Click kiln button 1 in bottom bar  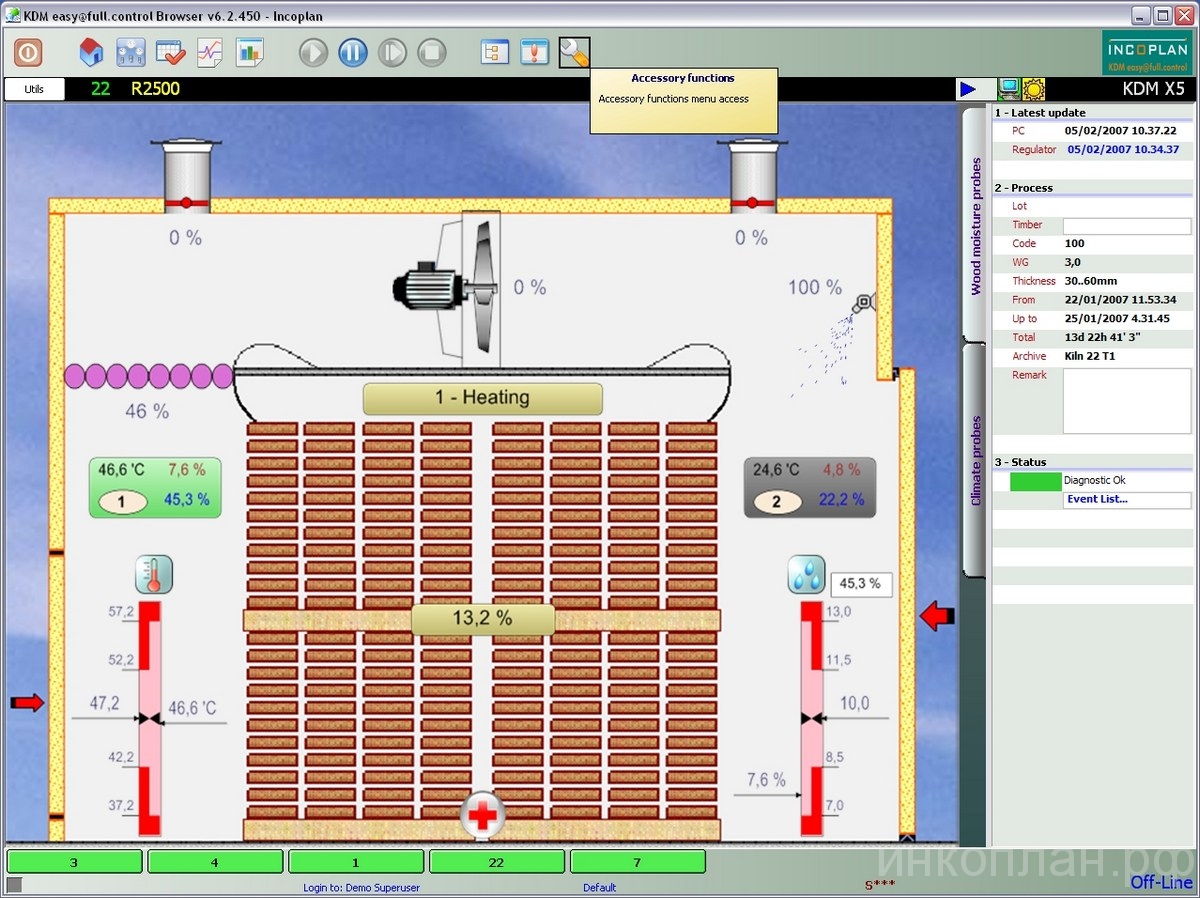coord(356,862)
